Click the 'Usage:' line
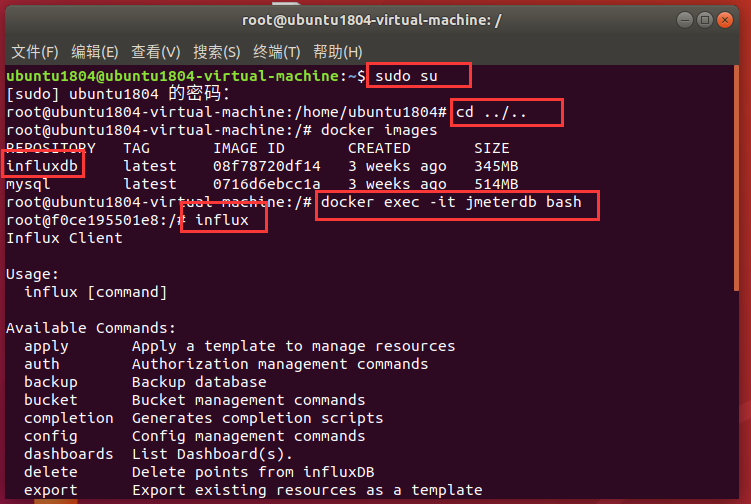The image size is (751, 504). (x=33, y=274)
